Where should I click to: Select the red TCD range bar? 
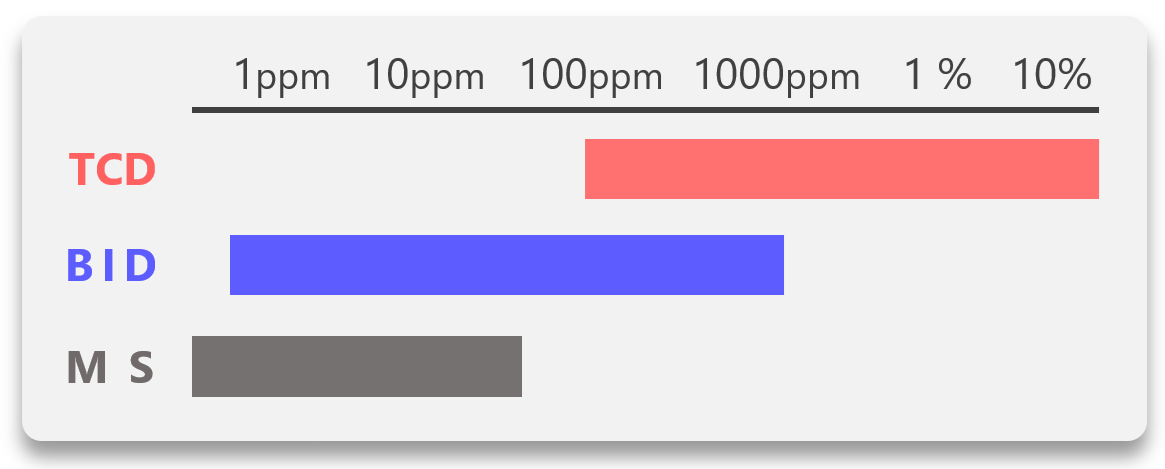point(841,169)
